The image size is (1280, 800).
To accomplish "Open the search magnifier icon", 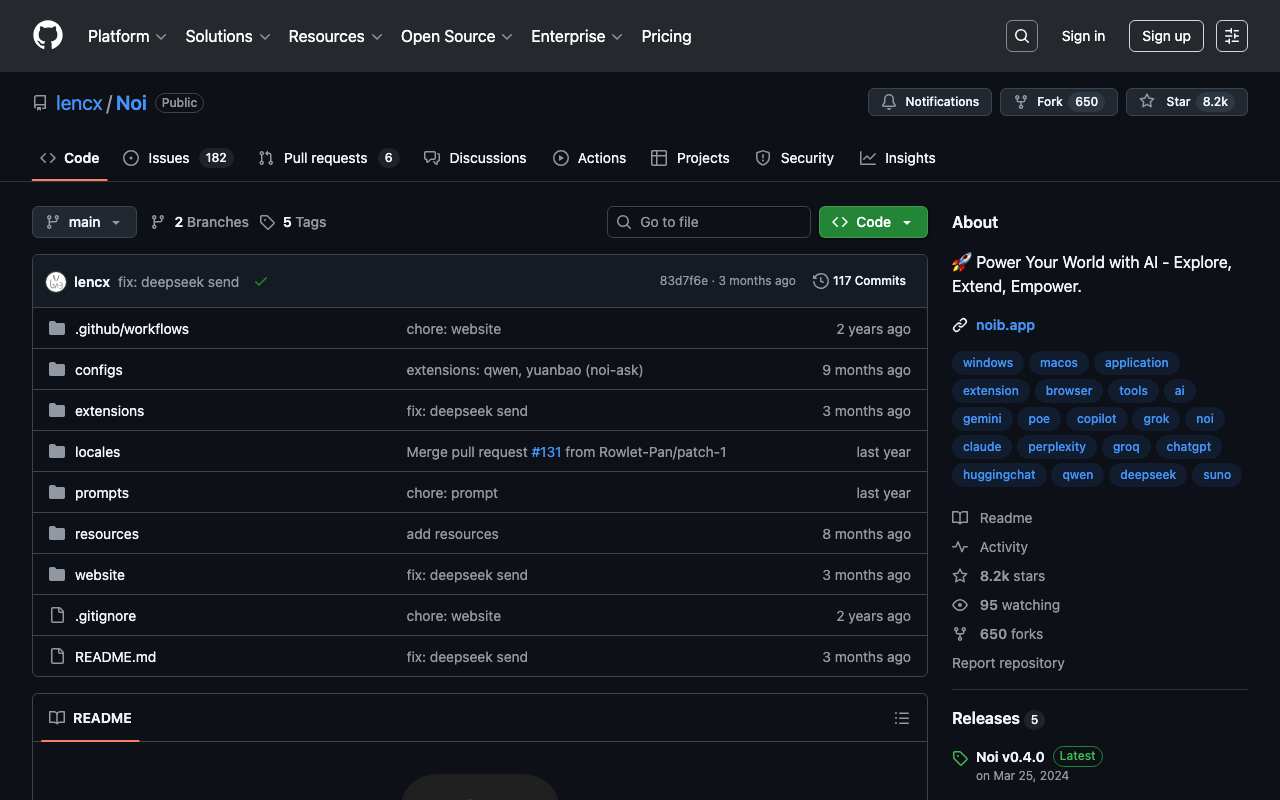I will pos(1021,36).
